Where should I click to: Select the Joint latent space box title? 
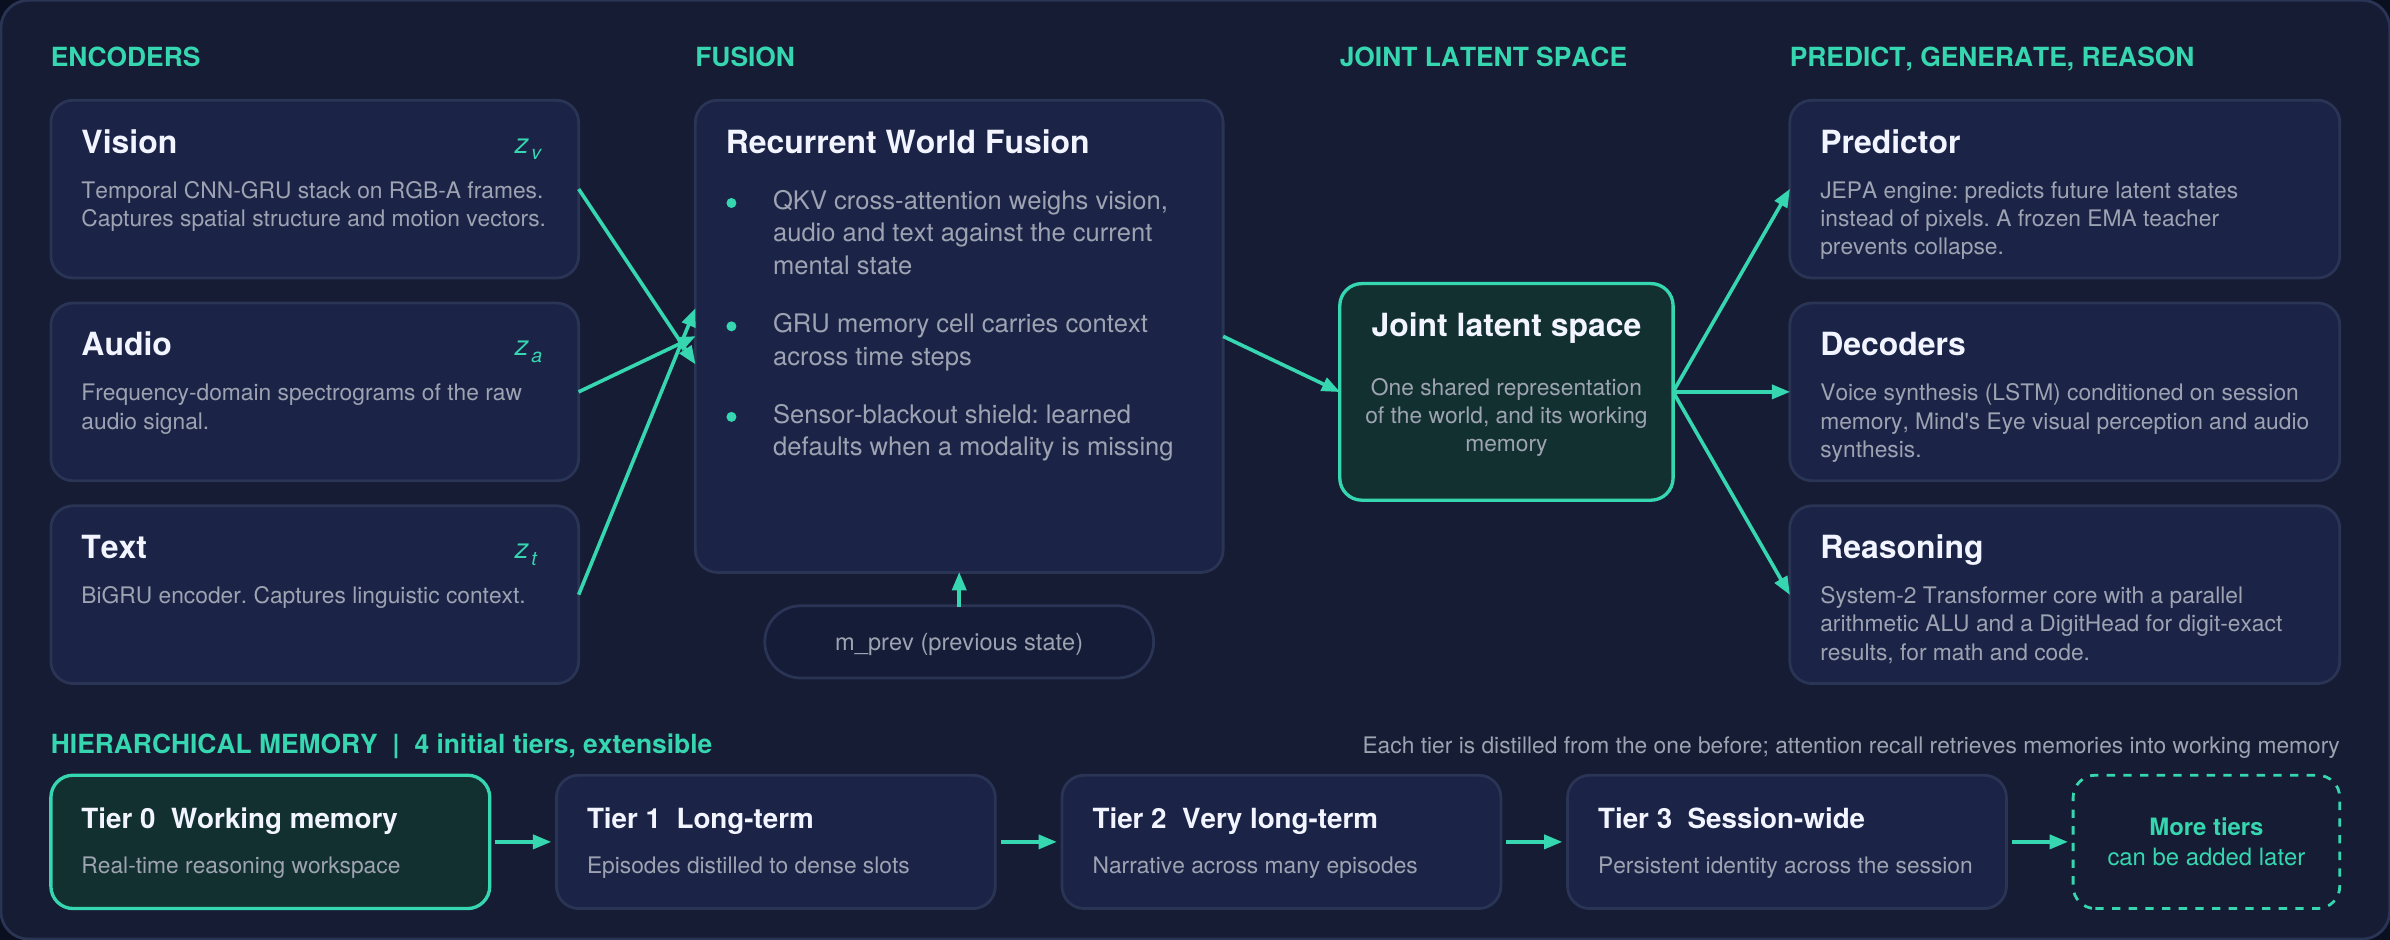coord(1506,325)
